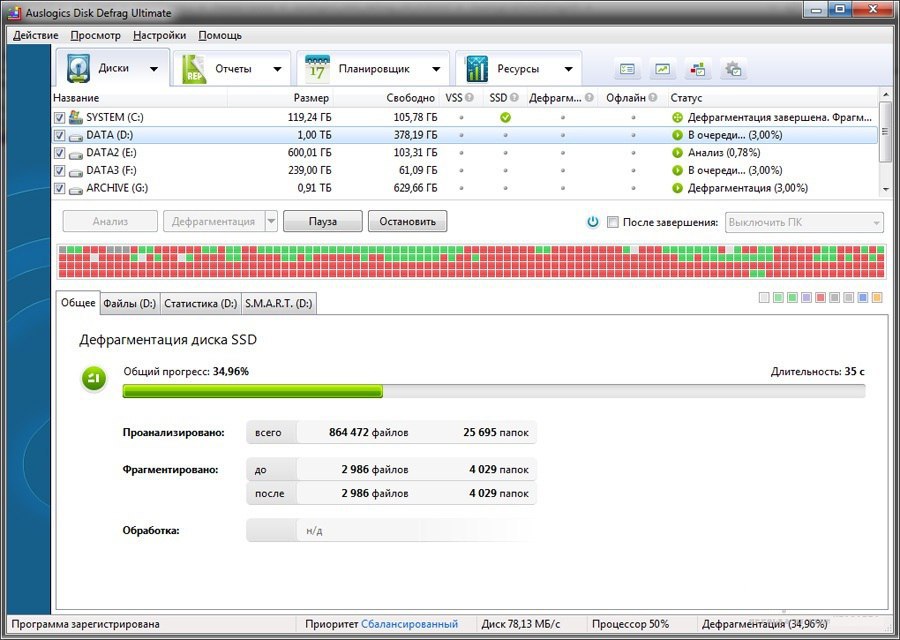Screen dimensions: 900x640
Task: Select the Диски tab
Action: pyautogui.click(x=112, y=68)
